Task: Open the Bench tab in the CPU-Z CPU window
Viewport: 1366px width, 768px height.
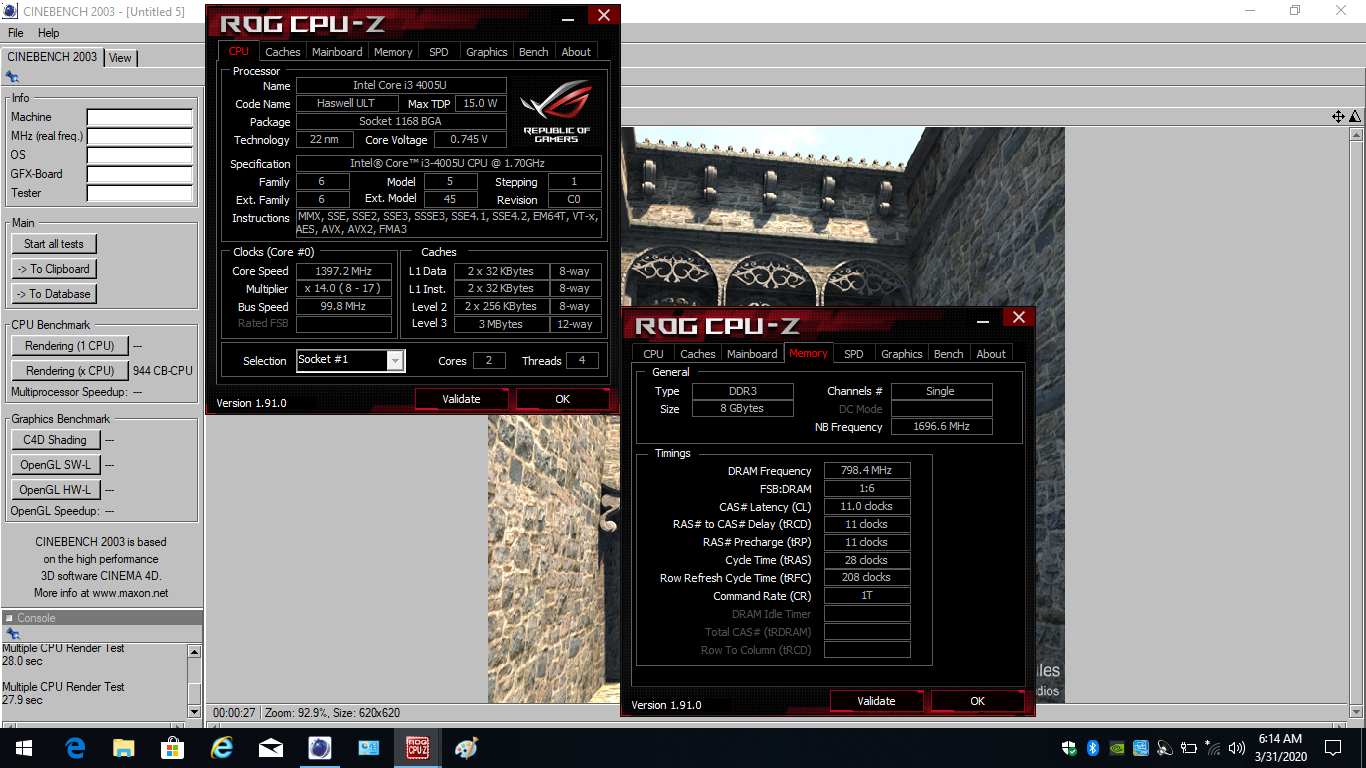Action: (x=534, y=52)
